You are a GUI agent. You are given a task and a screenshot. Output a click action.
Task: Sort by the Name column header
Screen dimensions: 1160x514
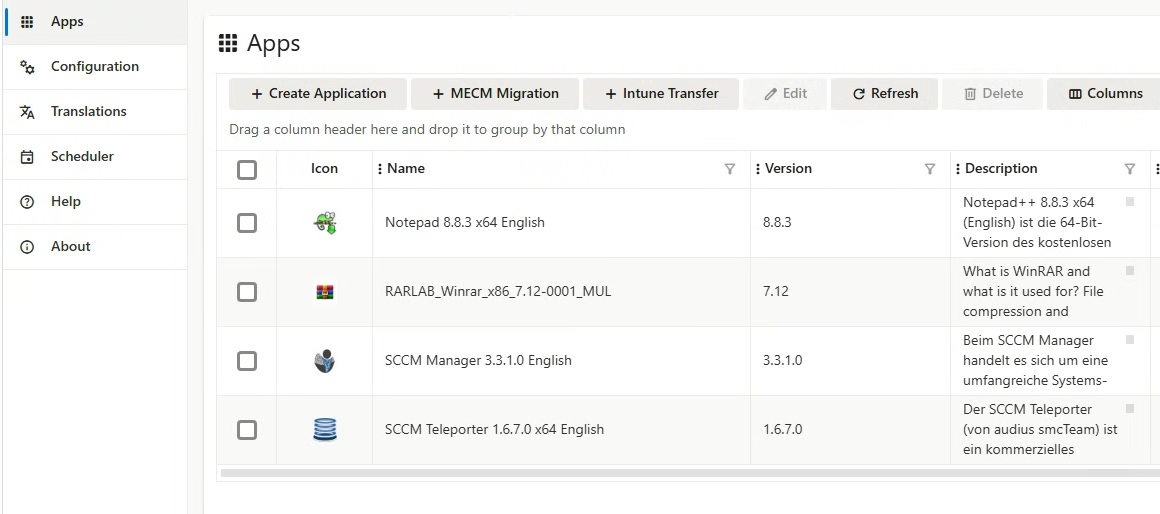406,169
